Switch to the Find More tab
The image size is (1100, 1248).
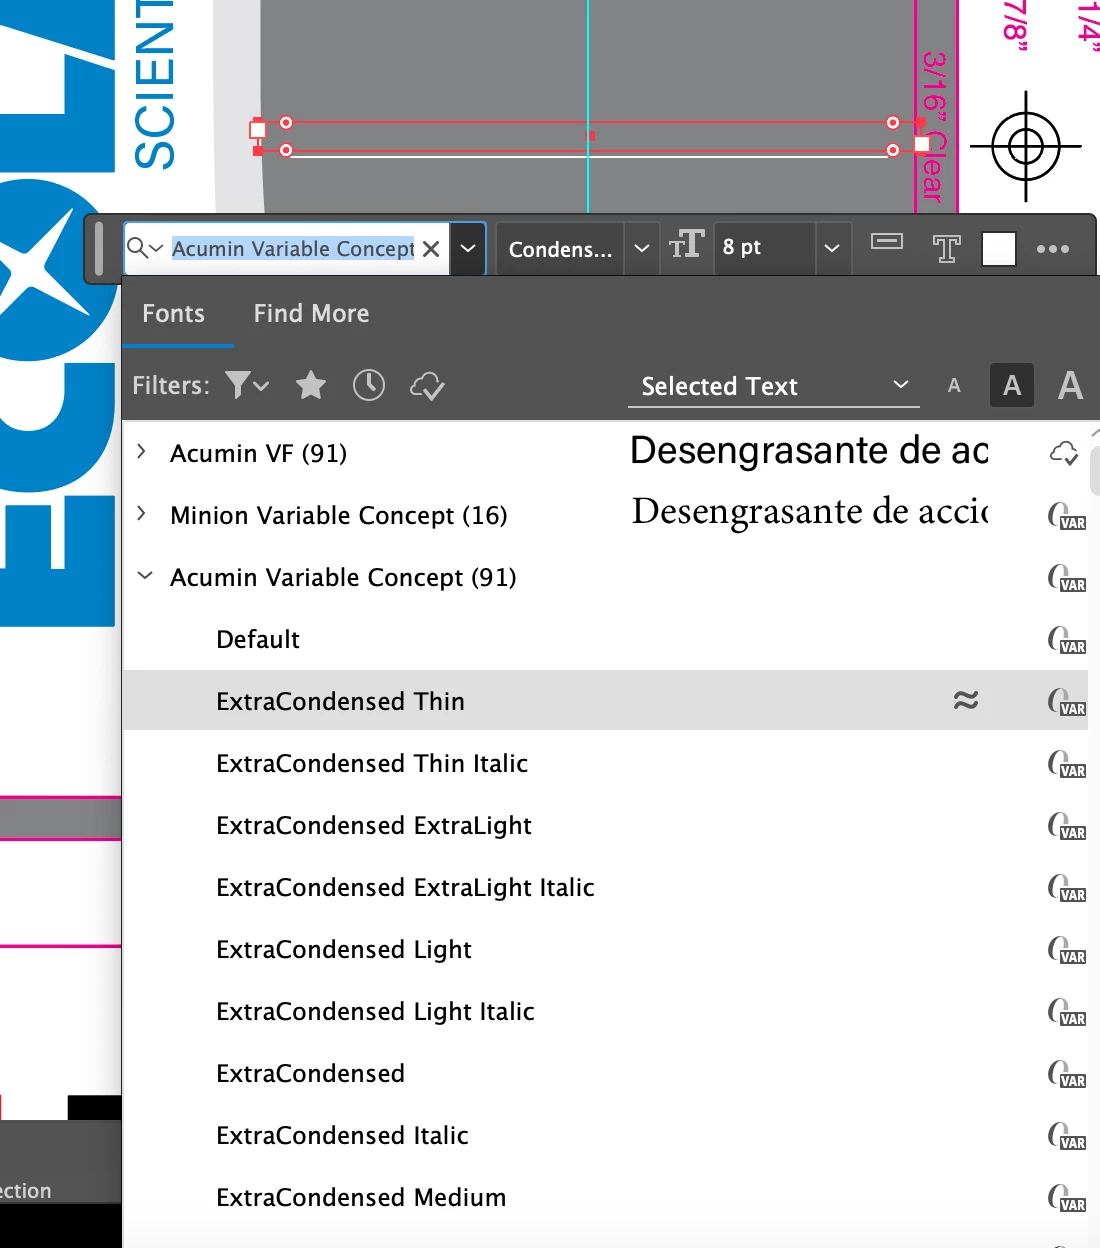[311, 313]
